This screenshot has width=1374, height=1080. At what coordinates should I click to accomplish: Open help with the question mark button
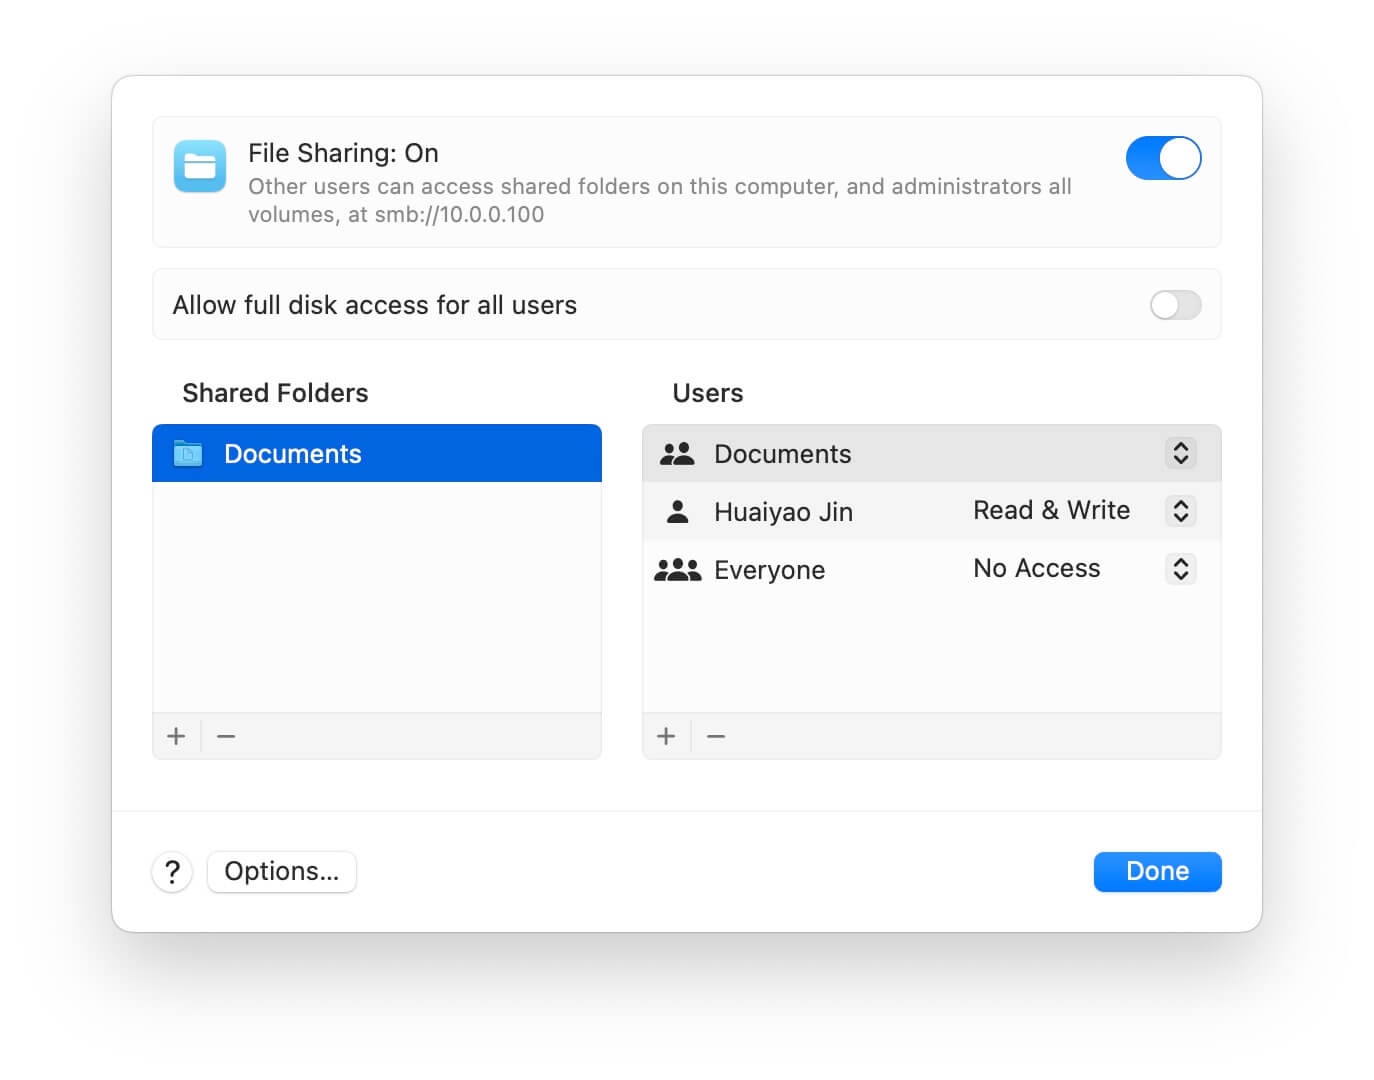point(172,872)
